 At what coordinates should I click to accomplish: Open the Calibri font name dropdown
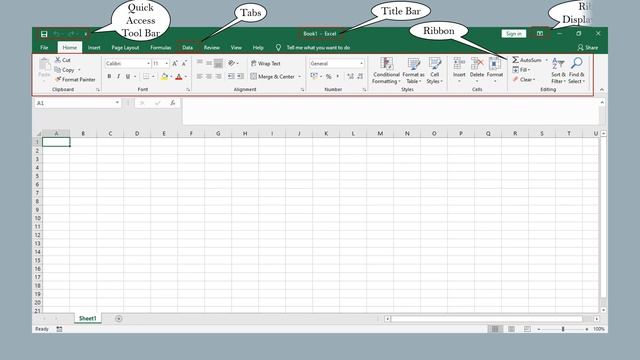click(148, 64)
